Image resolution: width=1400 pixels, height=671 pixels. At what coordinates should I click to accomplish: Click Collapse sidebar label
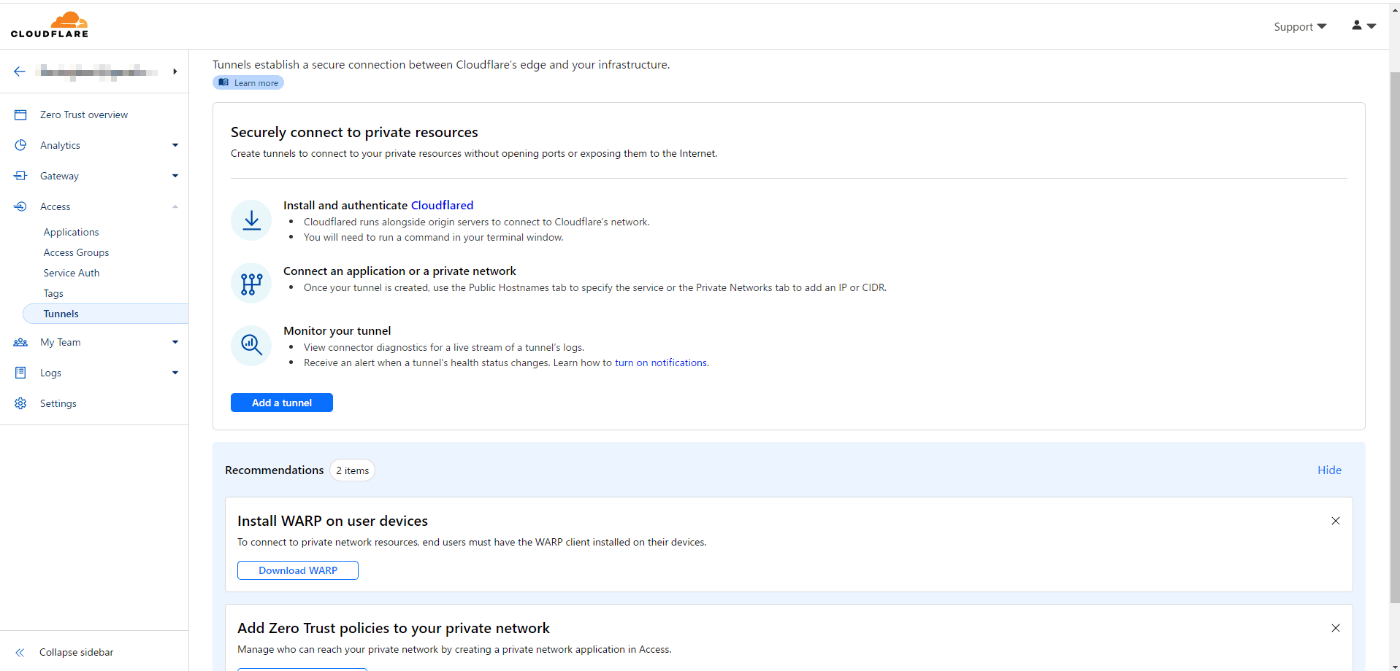76,652
